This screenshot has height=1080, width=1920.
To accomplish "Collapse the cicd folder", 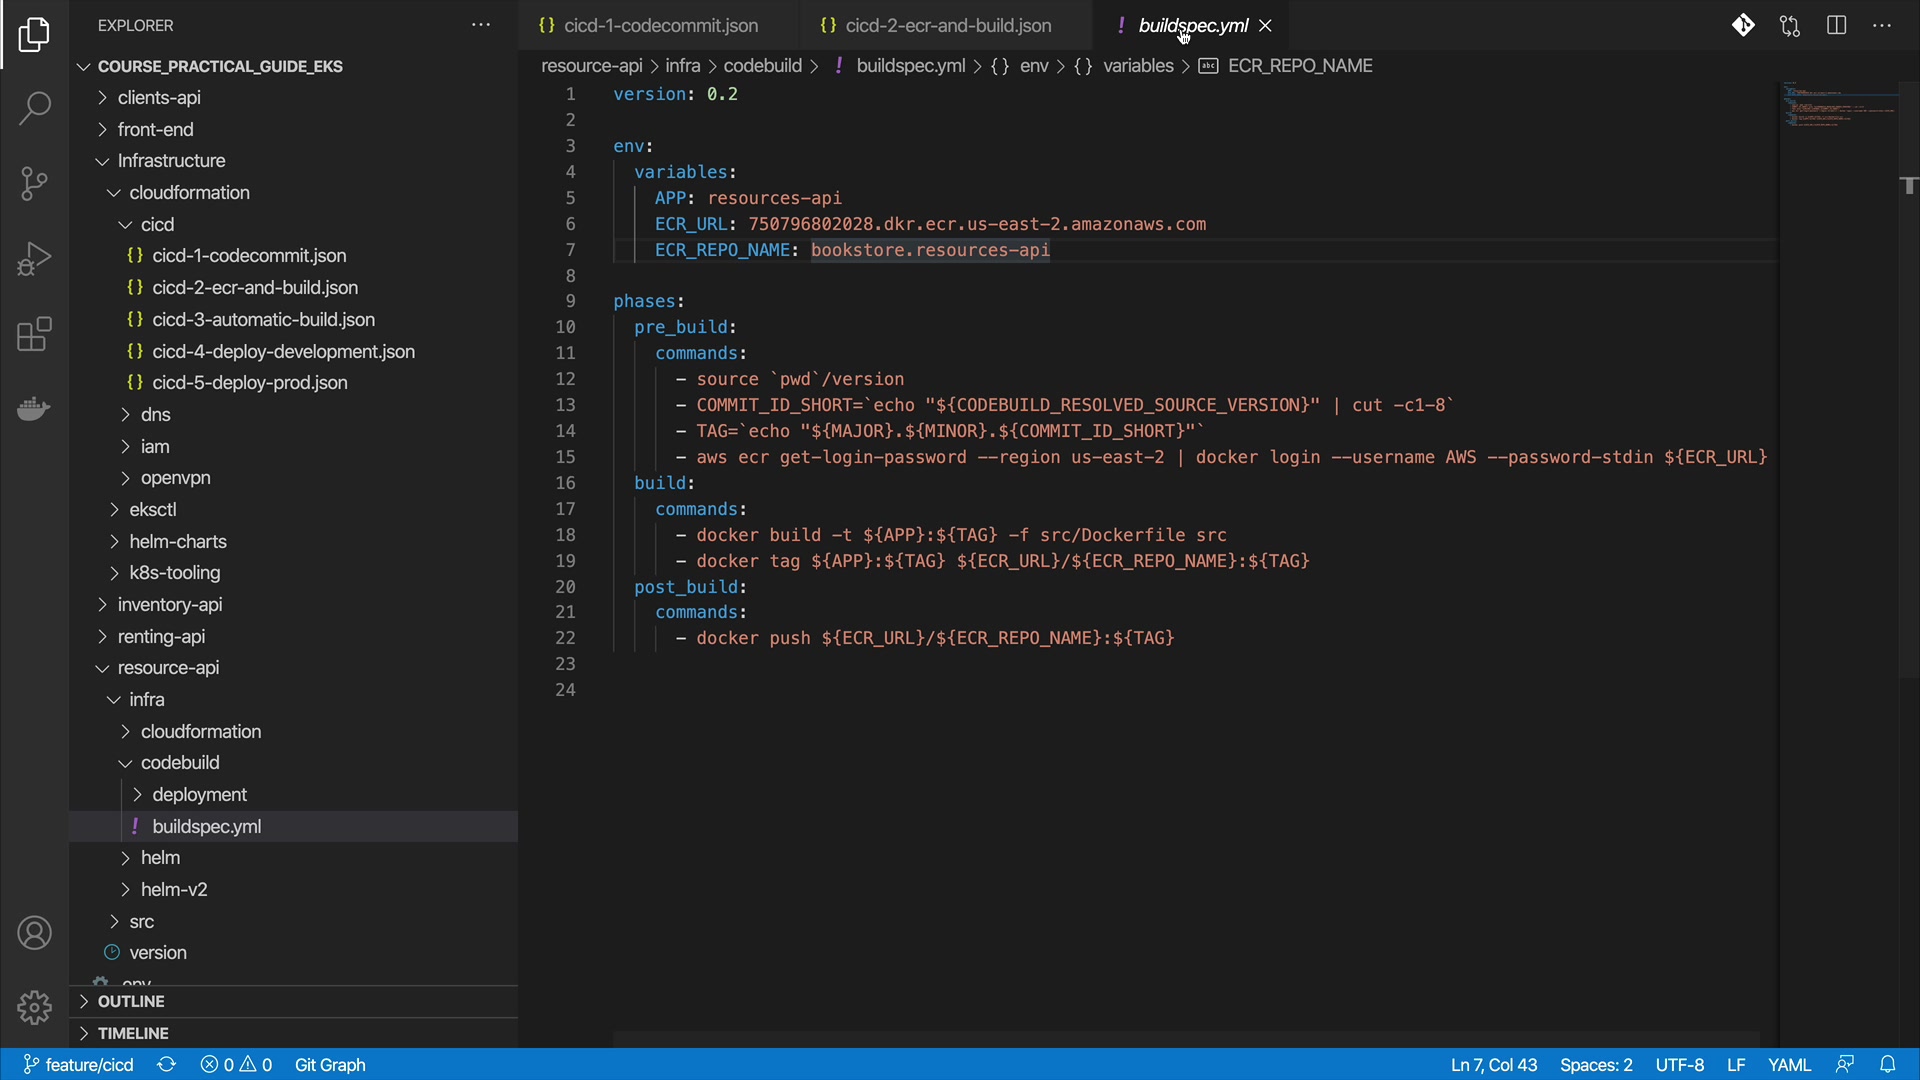I will (157, 225).
